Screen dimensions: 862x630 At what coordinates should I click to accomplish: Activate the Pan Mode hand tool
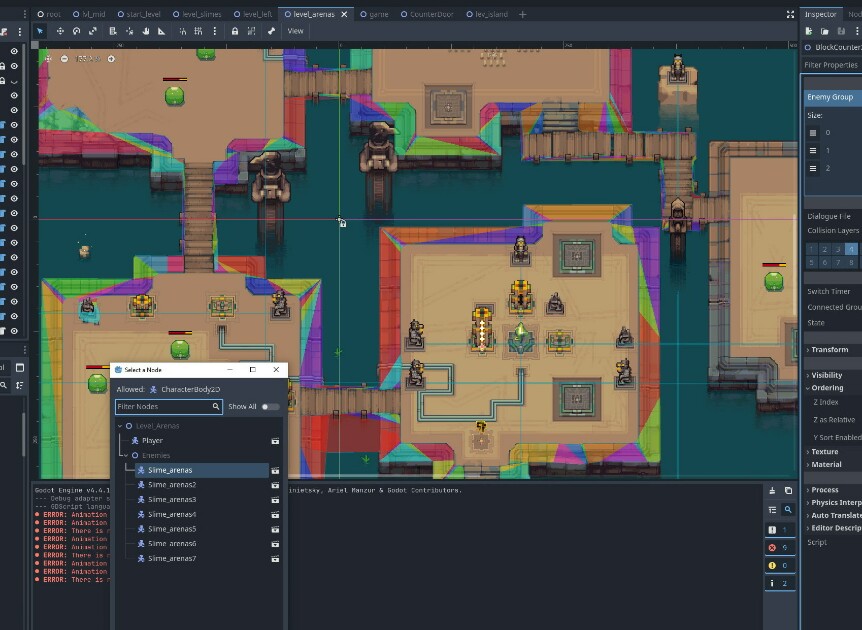[x=146, y=31]
